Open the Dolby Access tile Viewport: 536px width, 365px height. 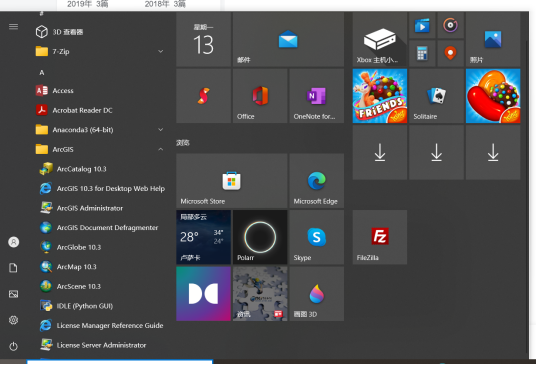[x=203, y=294]
